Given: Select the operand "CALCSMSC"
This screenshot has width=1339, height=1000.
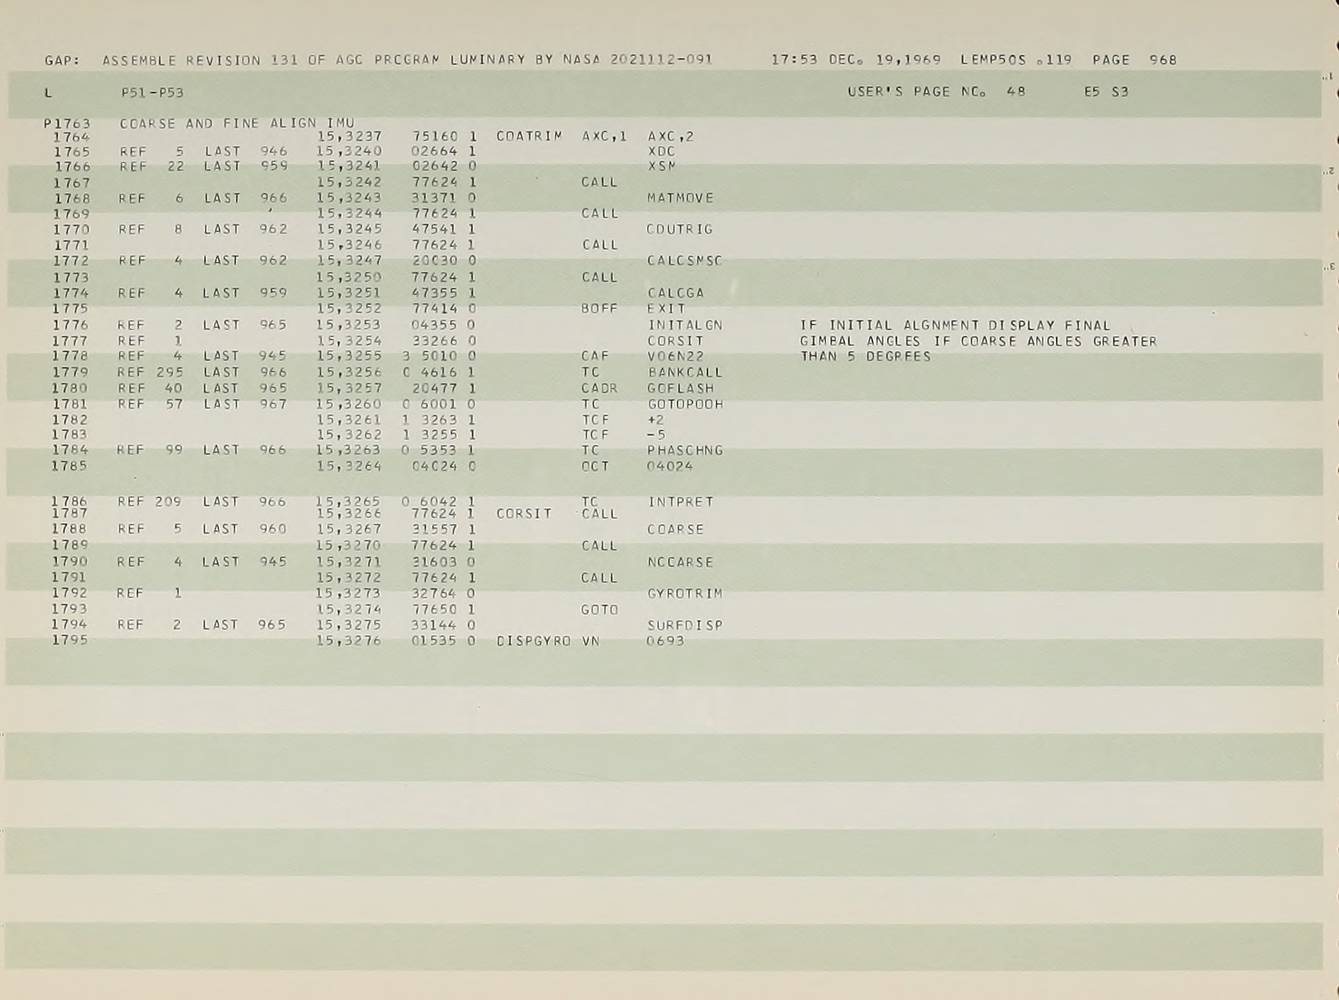Looking at the screenshot, I should [684, 261].
